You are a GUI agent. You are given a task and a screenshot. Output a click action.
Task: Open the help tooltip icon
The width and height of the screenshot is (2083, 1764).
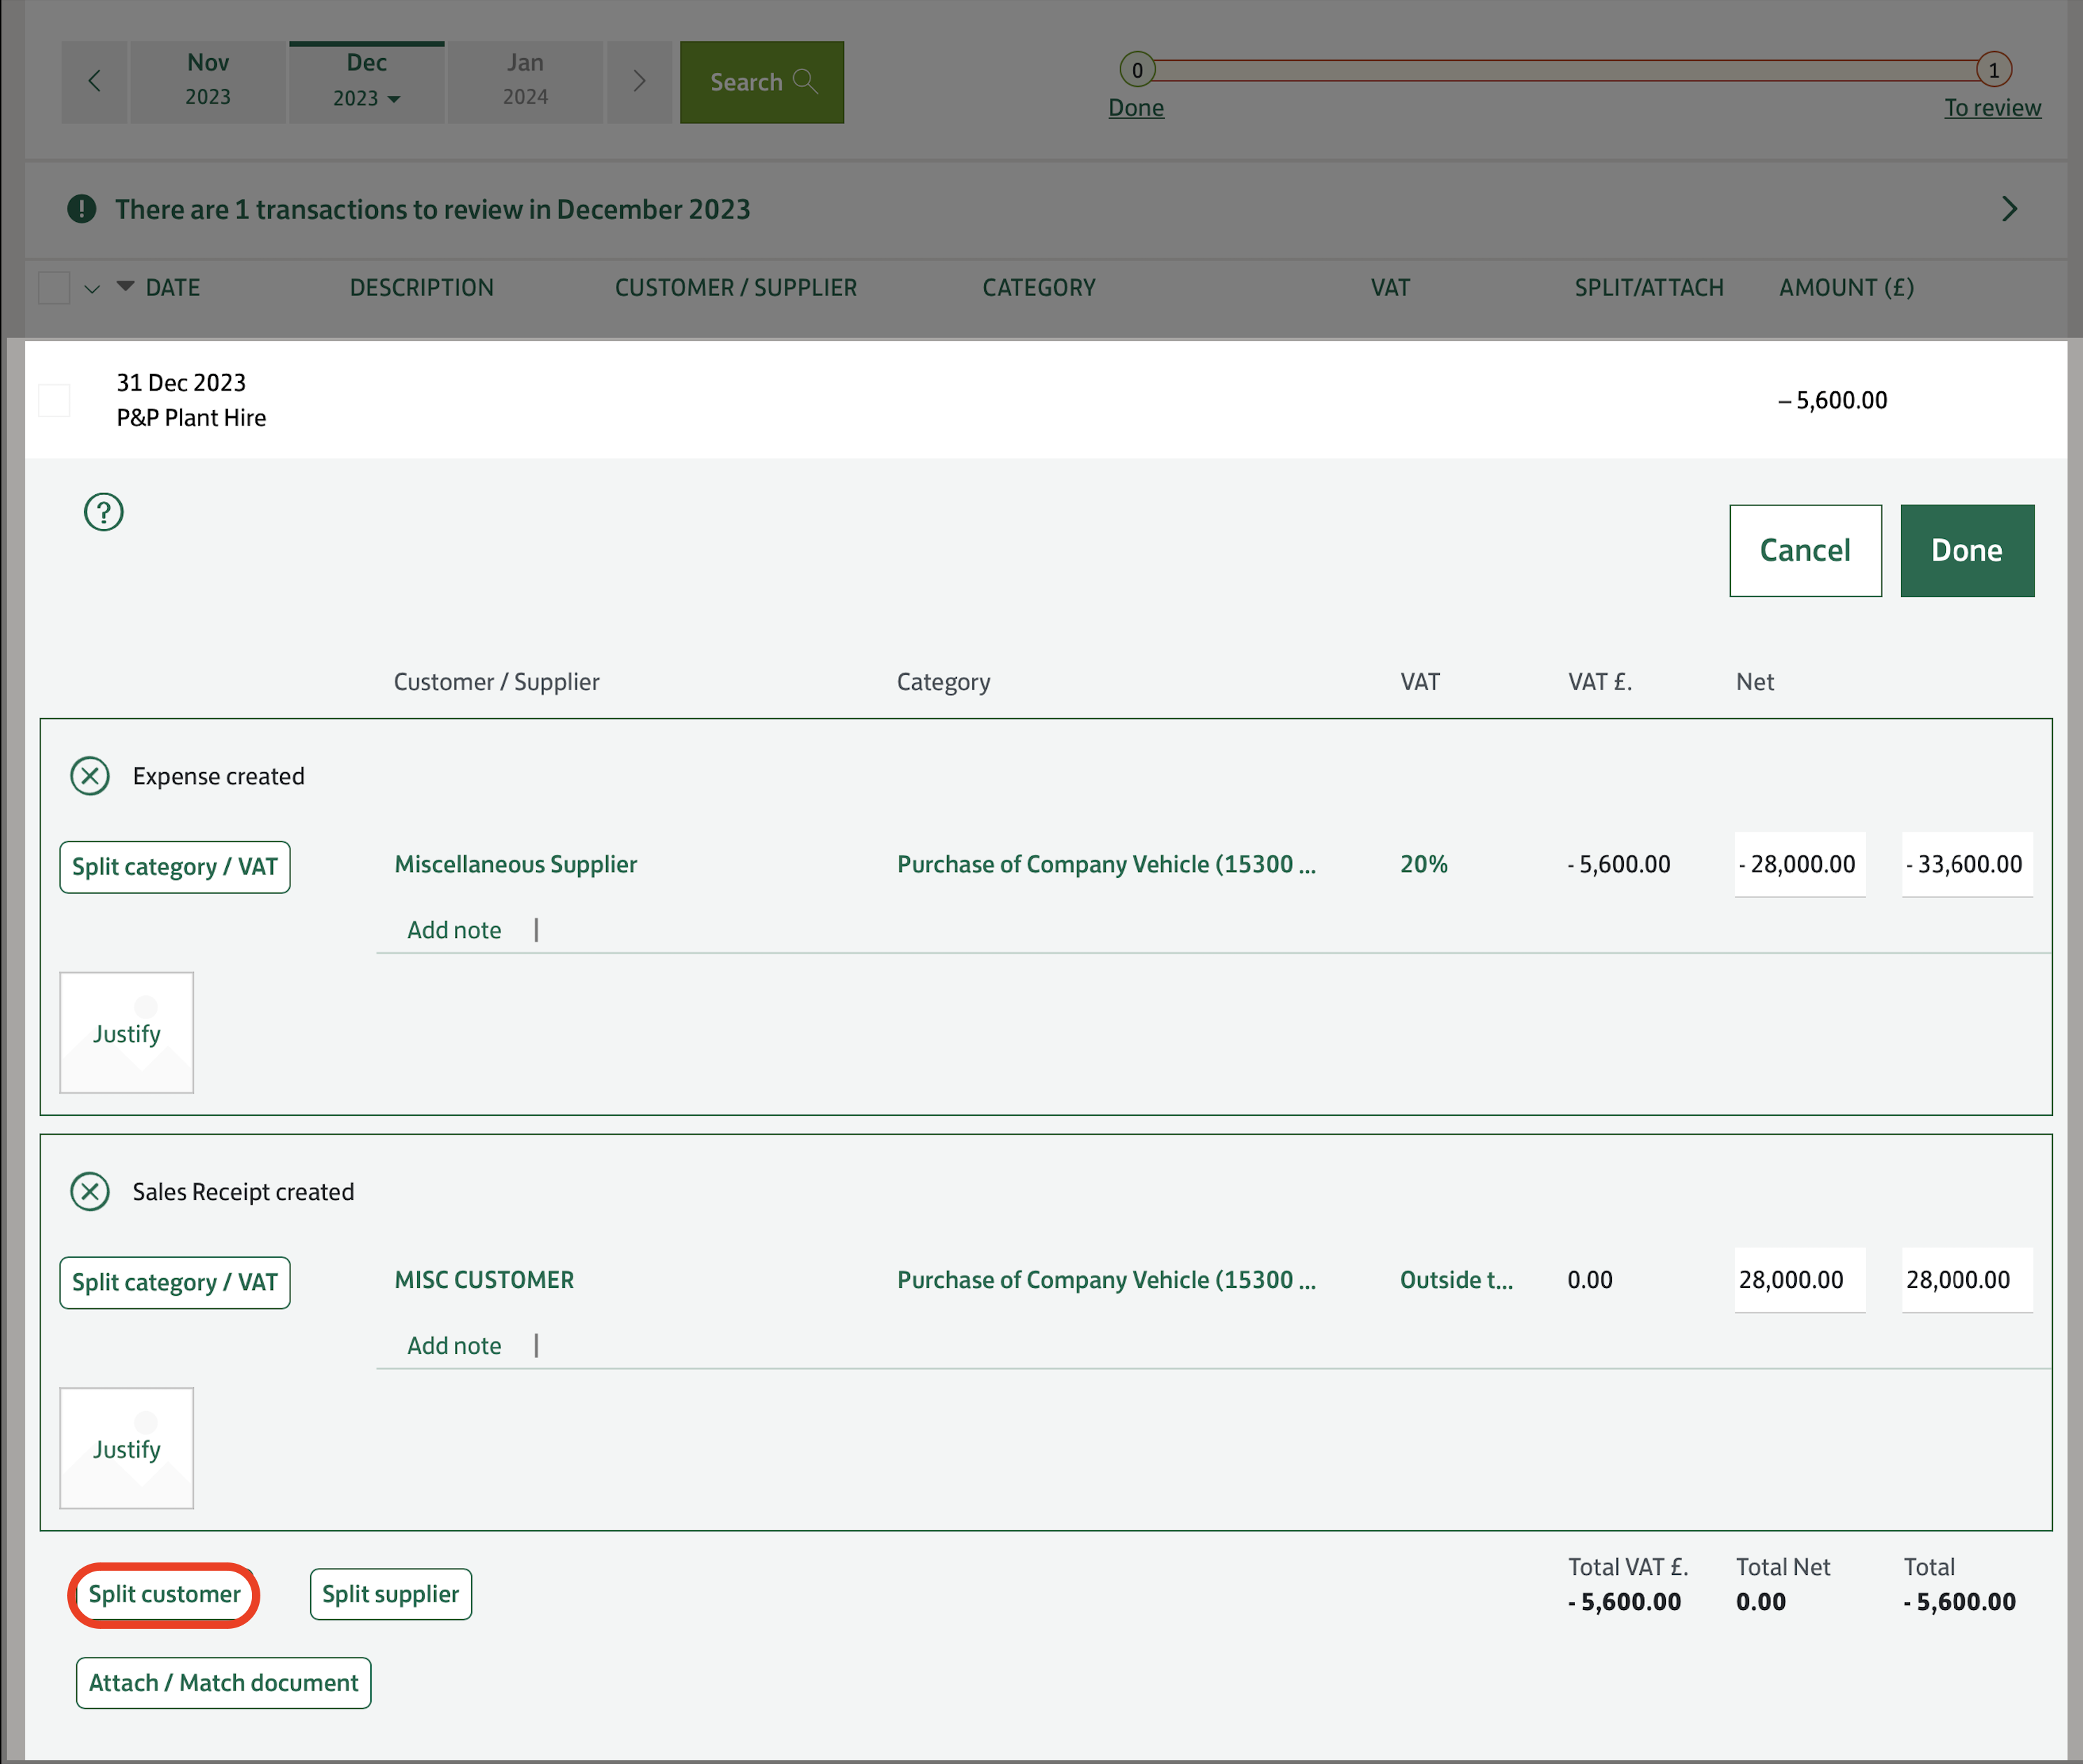[103, 511]
